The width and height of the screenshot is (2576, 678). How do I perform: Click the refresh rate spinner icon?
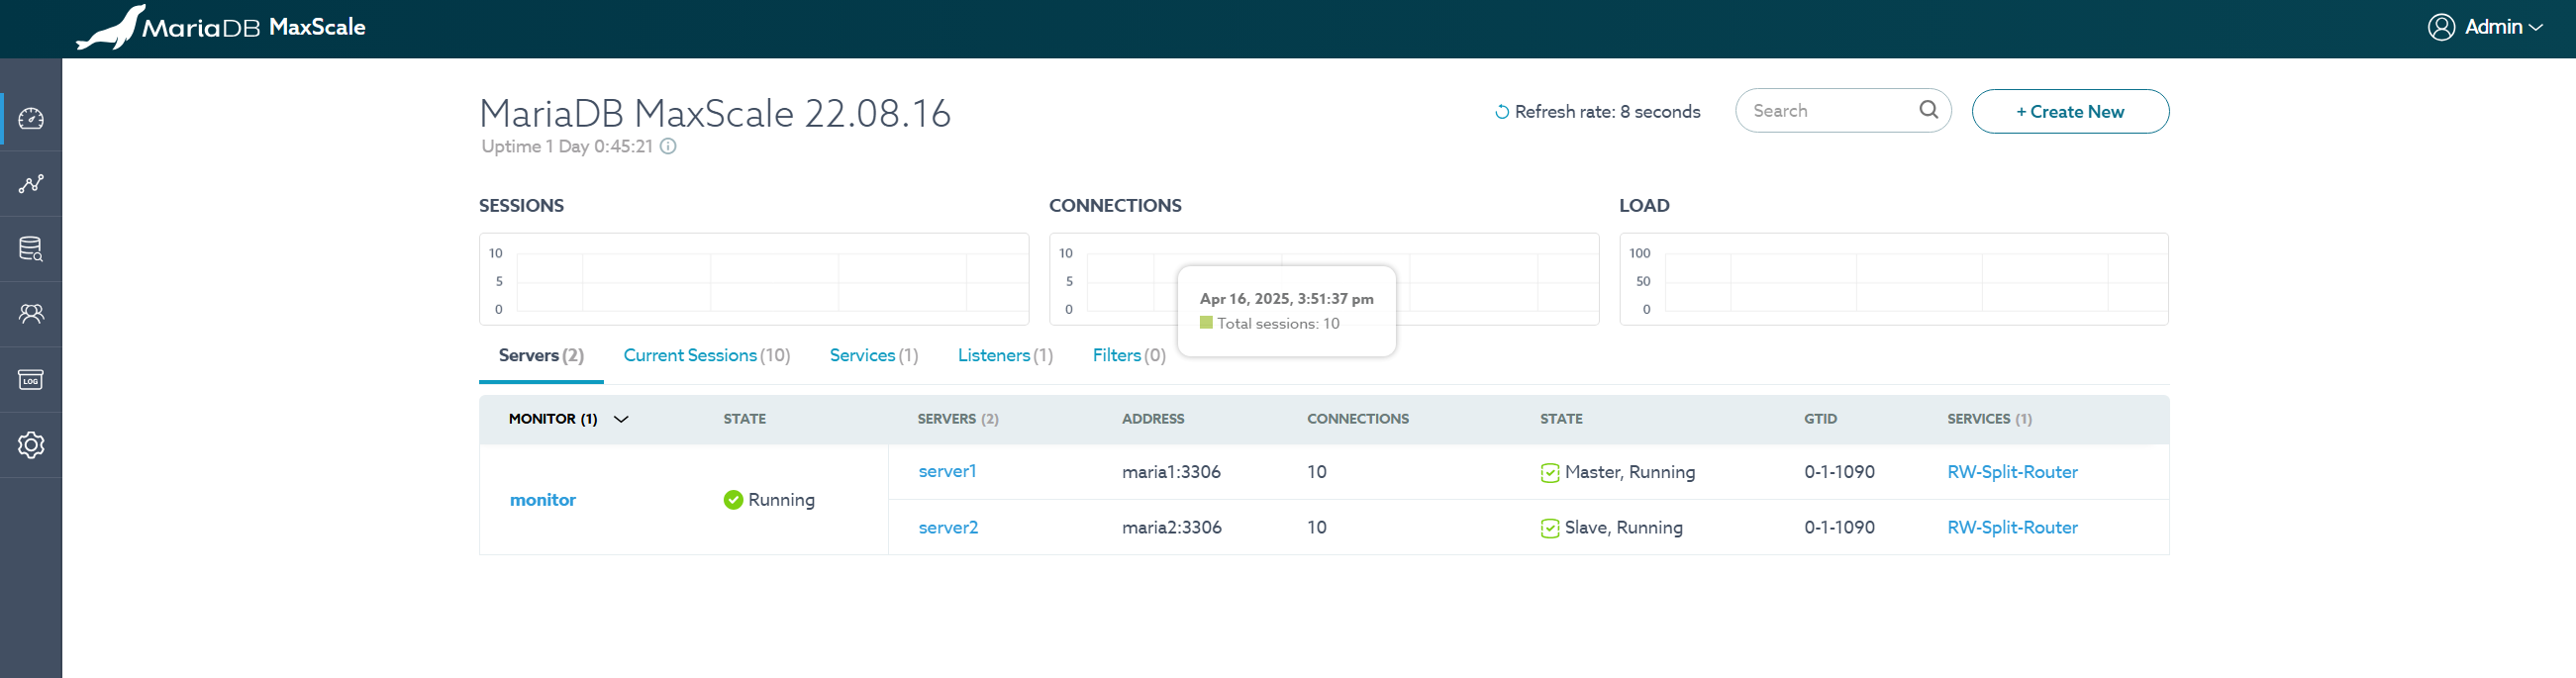(x=1501, y=112)
